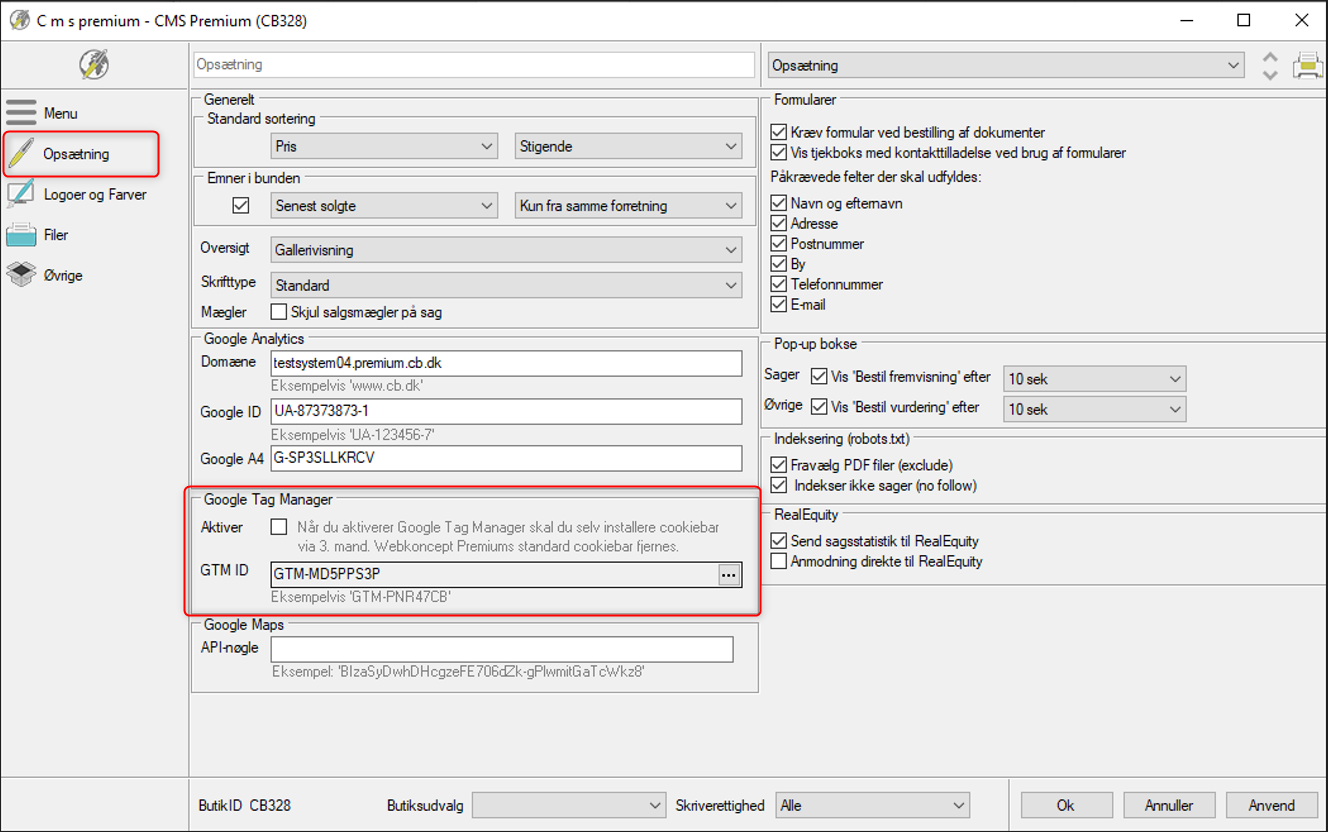The width and height of the screenshot is (1328, 832).
Task: Toggle Indekser ikke sager (no follow)
Action: pos(779,486)
